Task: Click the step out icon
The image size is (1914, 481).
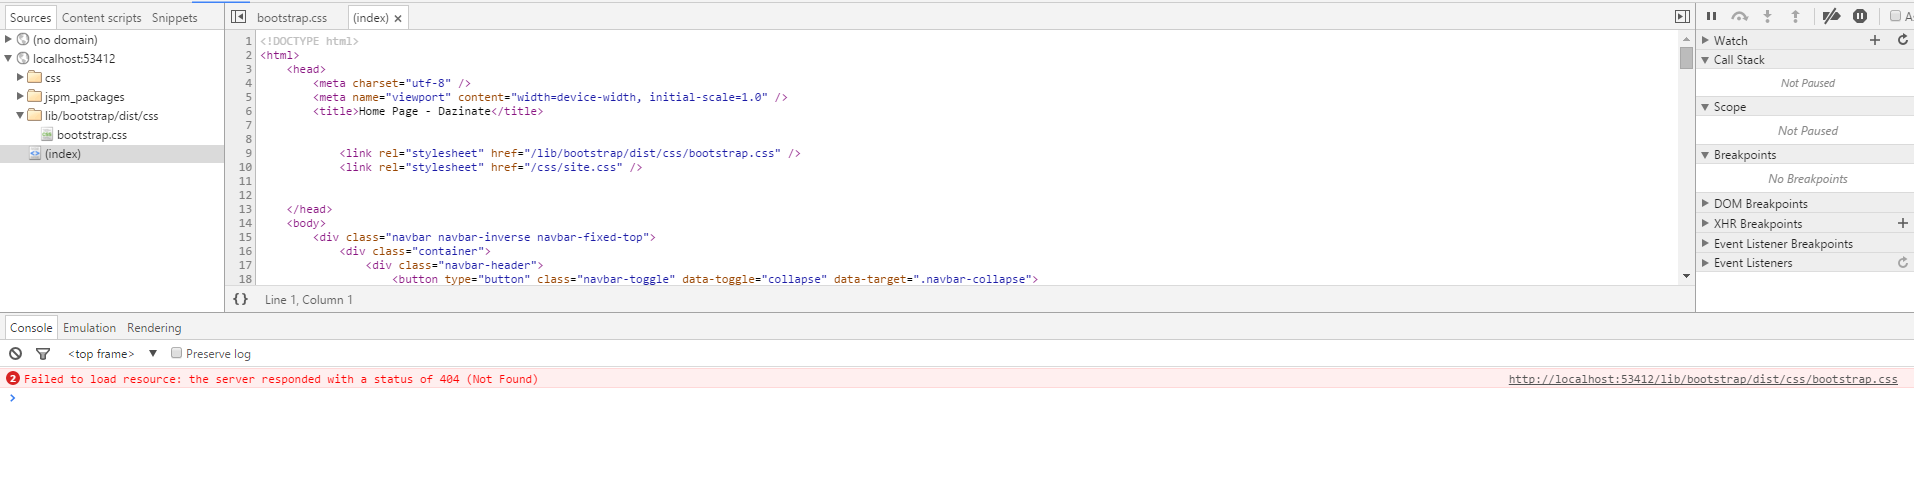Action: (1795, 16)
